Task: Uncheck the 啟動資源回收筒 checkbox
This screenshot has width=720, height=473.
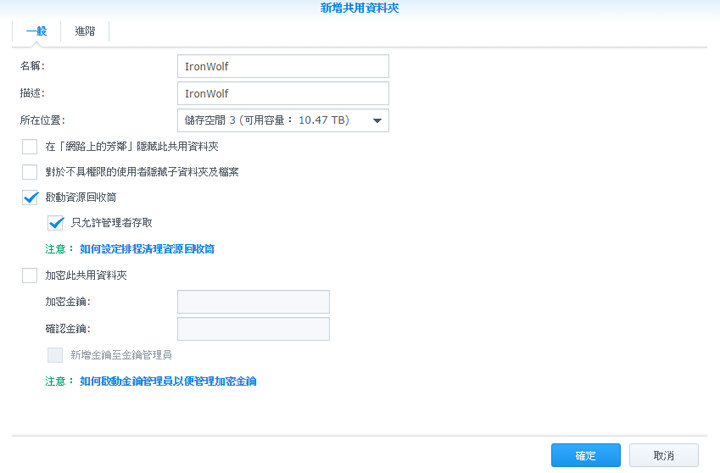Action: point(29,198)
